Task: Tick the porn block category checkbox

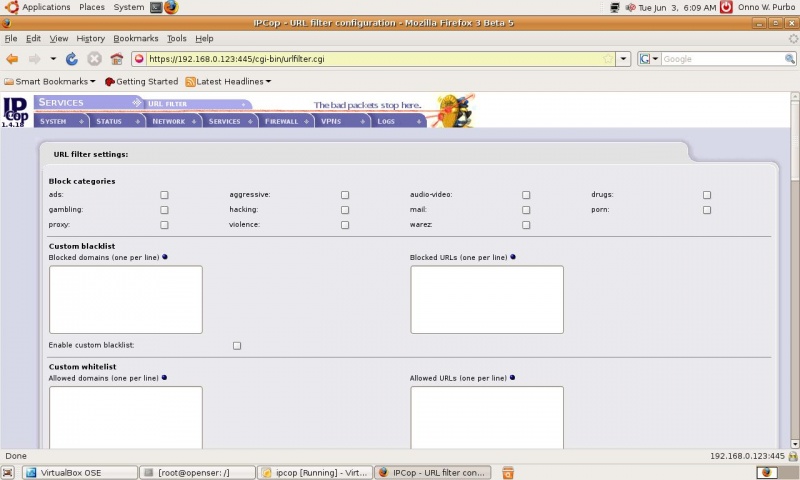Action: pyautogui.click(x=706, y=210)
